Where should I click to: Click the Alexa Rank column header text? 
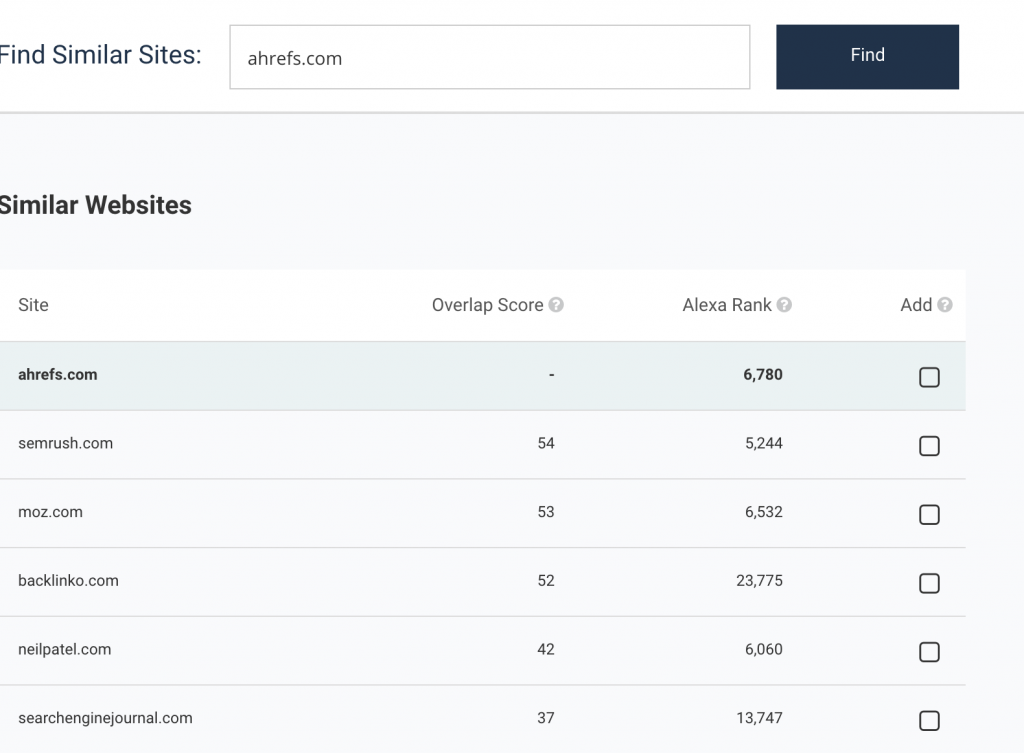[726, 305]
